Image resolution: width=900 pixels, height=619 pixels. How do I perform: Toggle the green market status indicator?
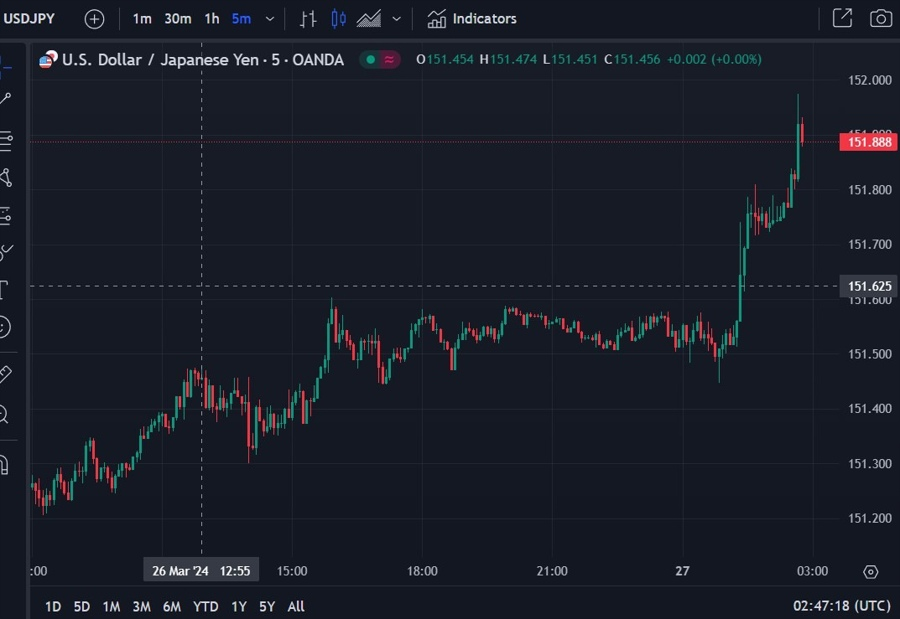pyautogui.click(x=371, y=59)
